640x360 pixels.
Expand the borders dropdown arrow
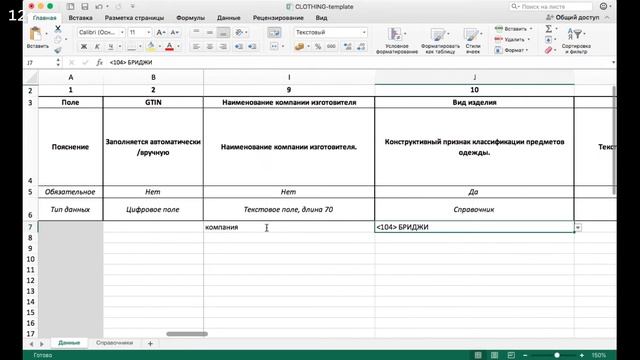click(140, 47)
